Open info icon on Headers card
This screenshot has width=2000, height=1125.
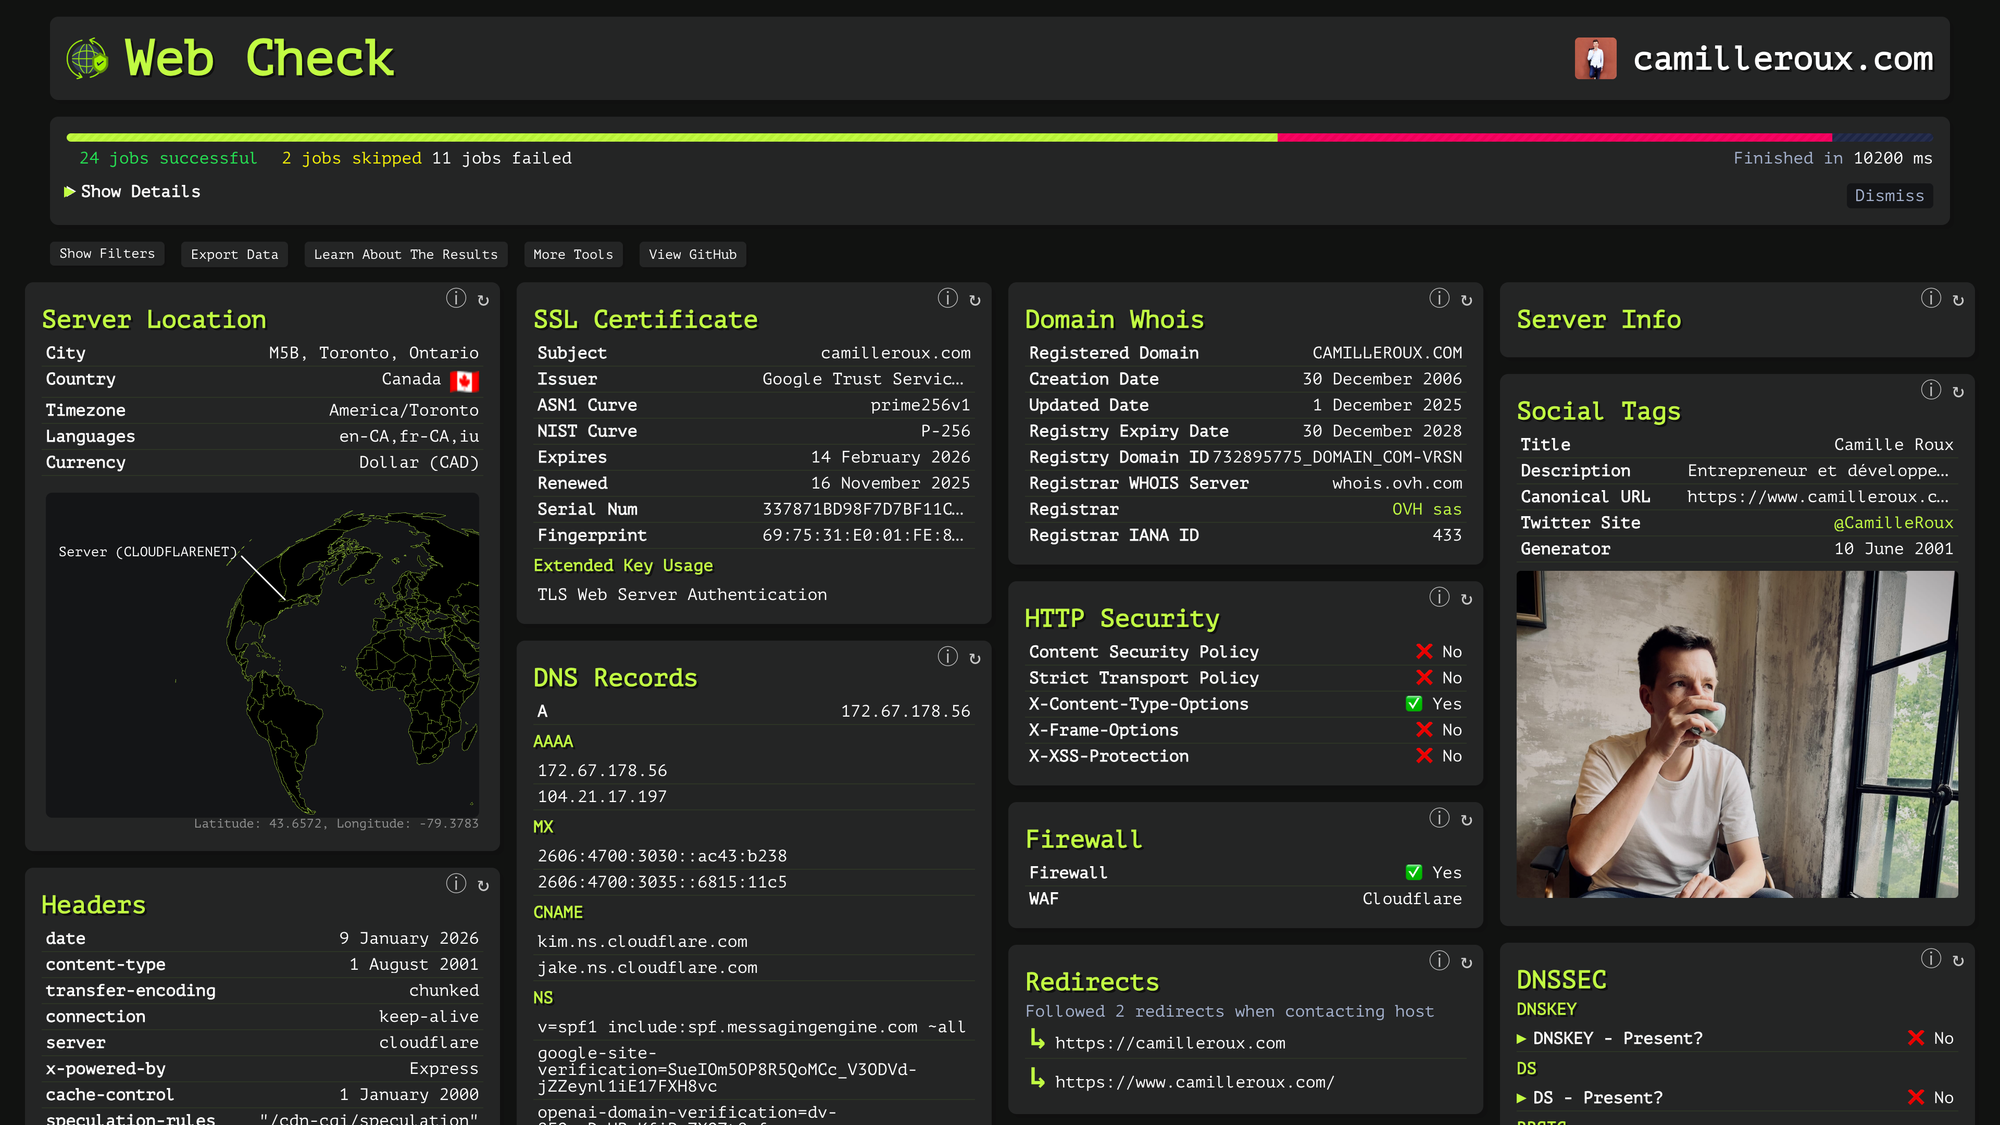[x=456, y=884]
